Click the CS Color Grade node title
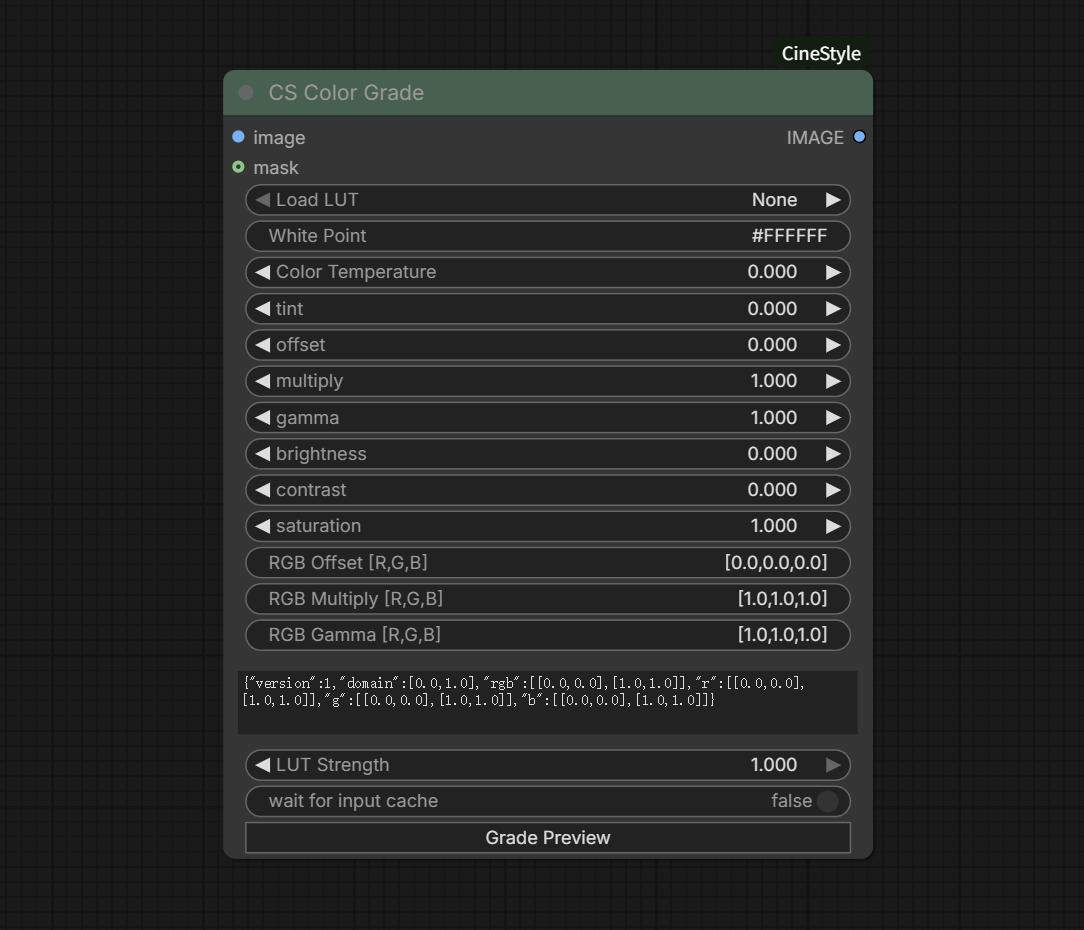This screenshot has height=930, width=1084. 346,93
